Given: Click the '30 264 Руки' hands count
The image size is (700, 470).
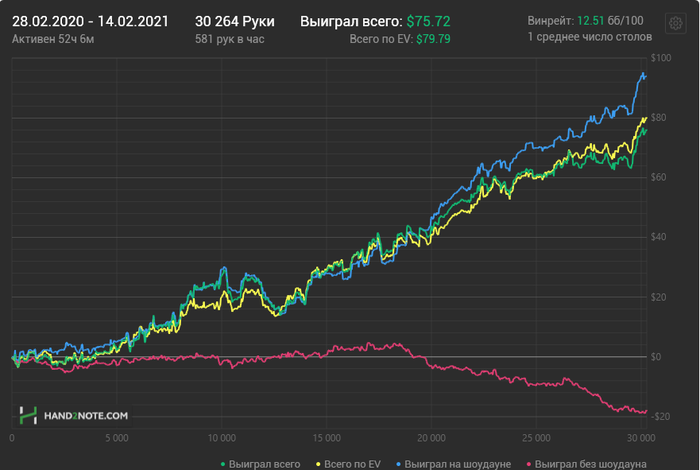Looking at the screenshot, I should pos(235,21).
